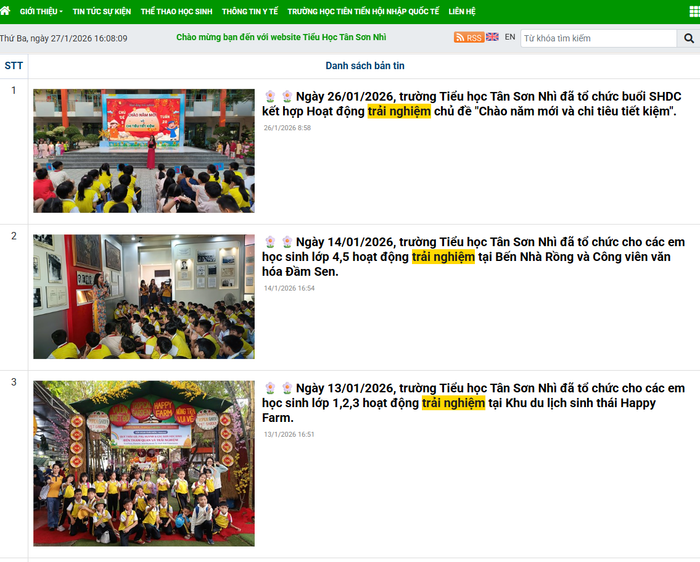
Task: Click the Danh sách bản tin header
Action: click(365, 66)
